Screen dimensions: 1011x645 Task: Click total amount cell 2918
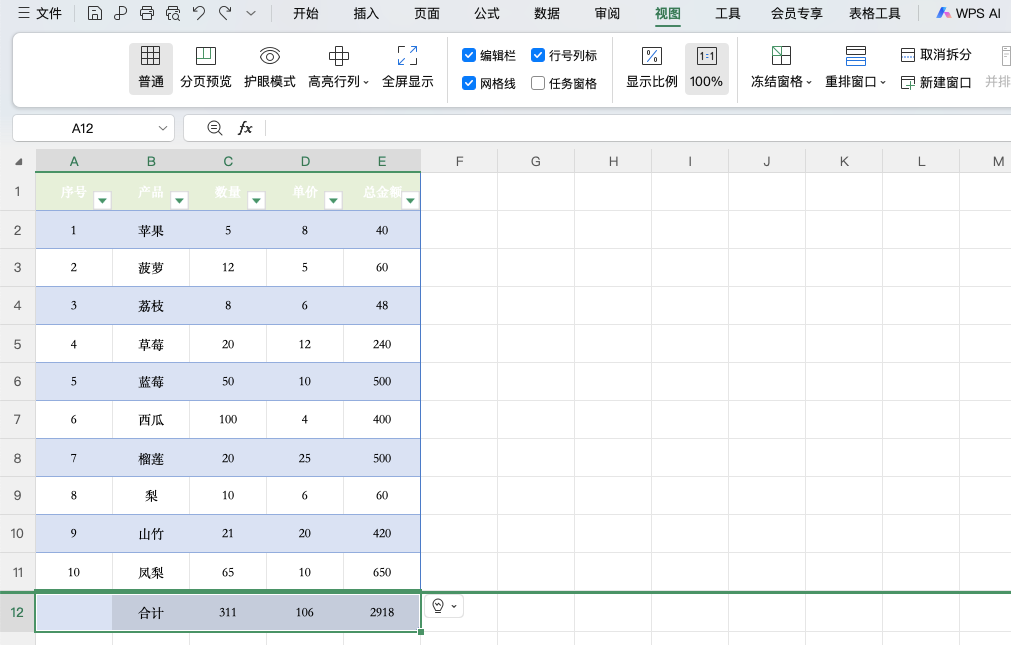click(x=382, y=612)
